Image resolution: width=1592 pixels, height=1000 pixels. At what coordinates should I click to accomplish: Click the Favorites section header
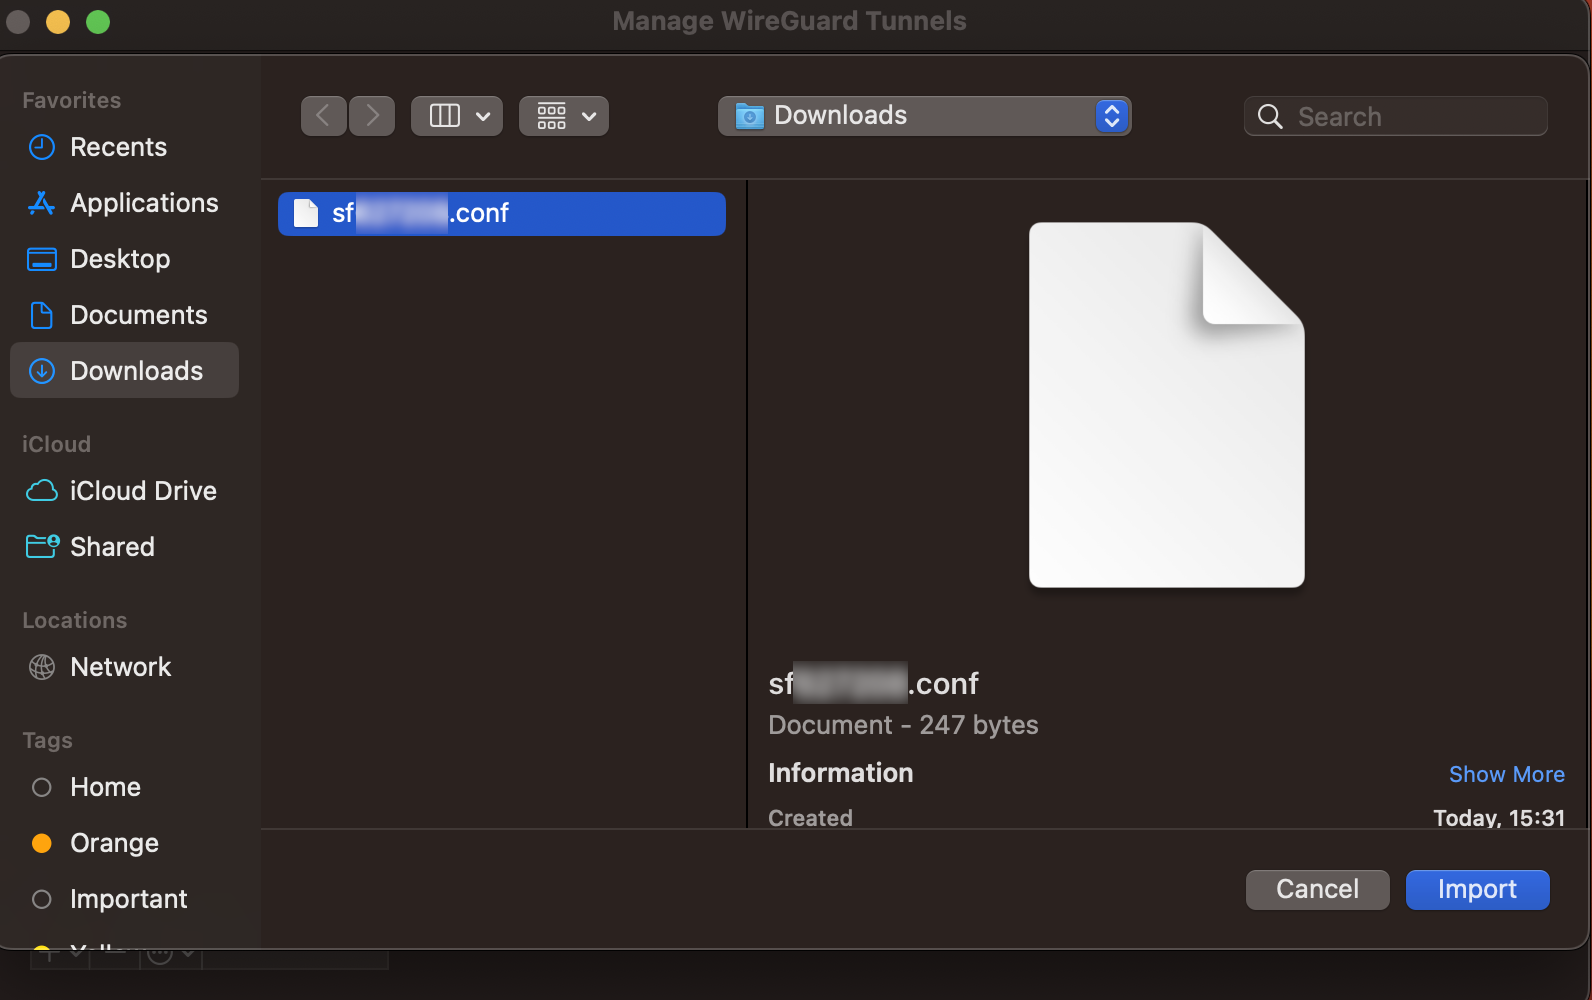72,100
